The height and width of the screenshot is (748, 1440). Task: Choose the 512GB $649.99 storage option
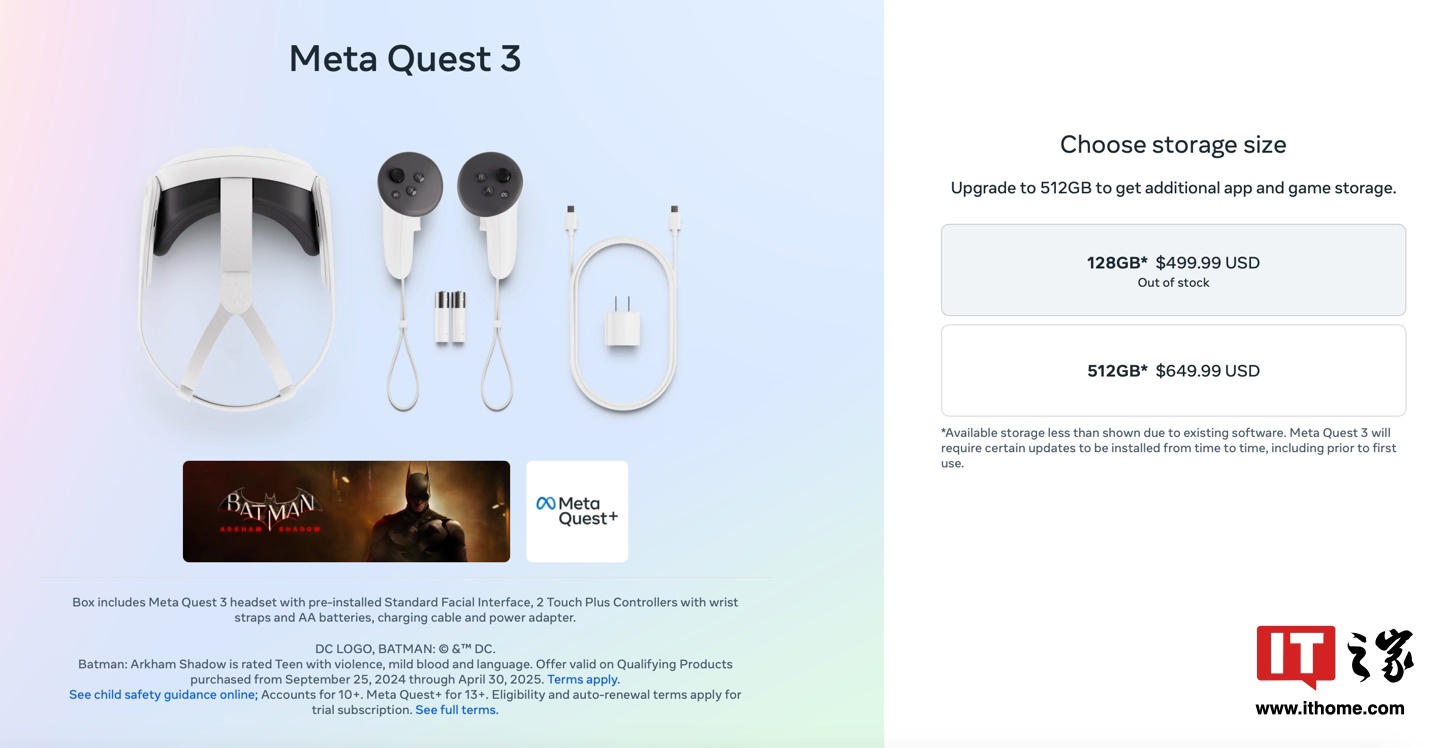coord(1173,371)
